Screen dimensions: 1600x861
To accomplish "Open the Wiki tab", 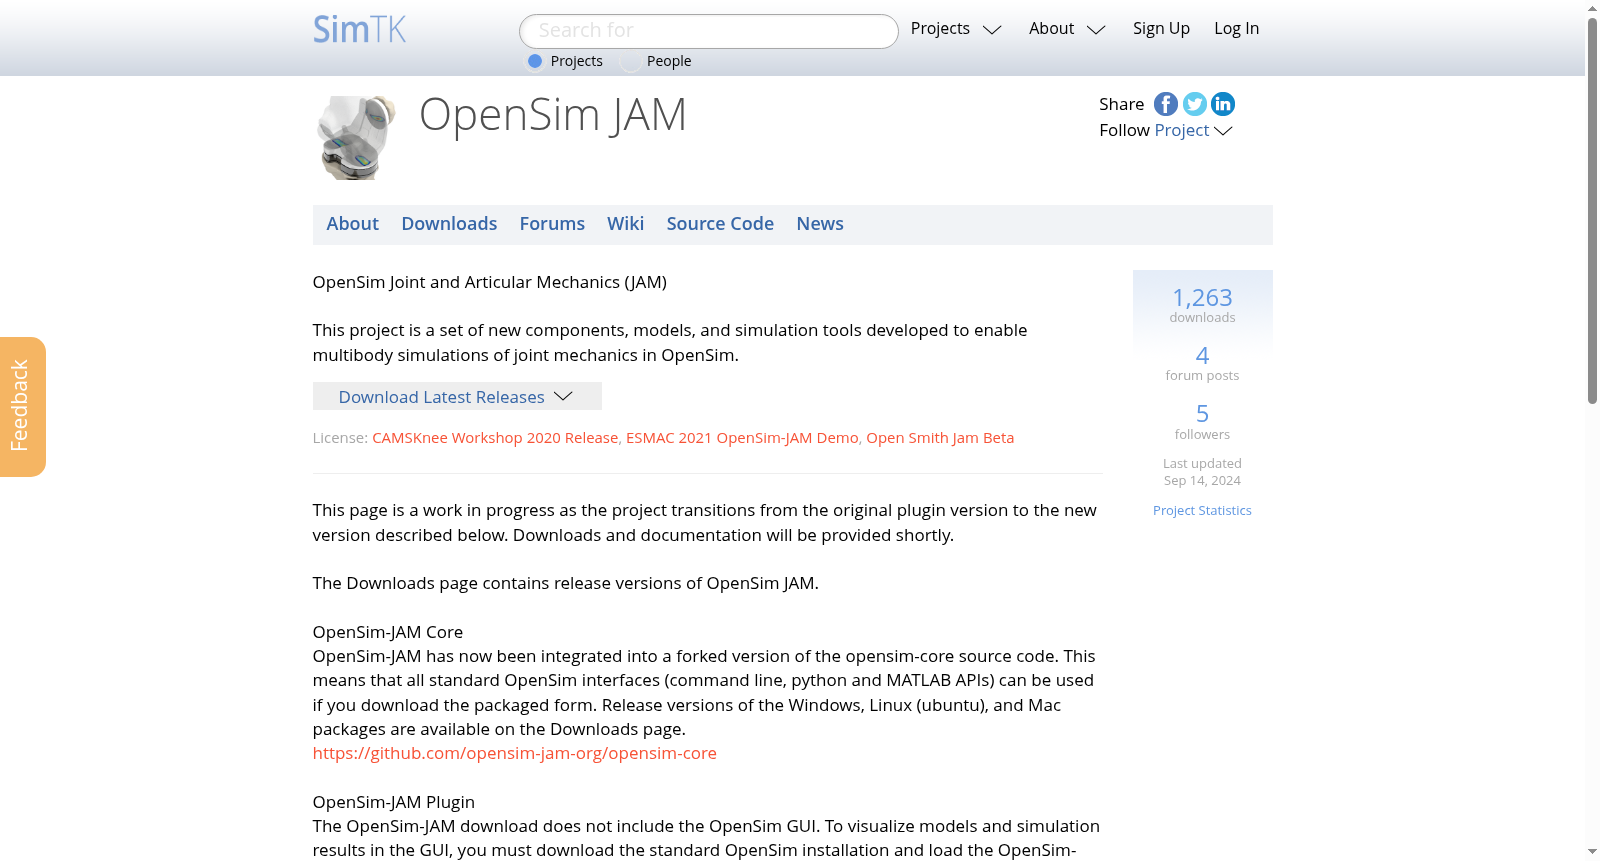I will tap(625, 224).
